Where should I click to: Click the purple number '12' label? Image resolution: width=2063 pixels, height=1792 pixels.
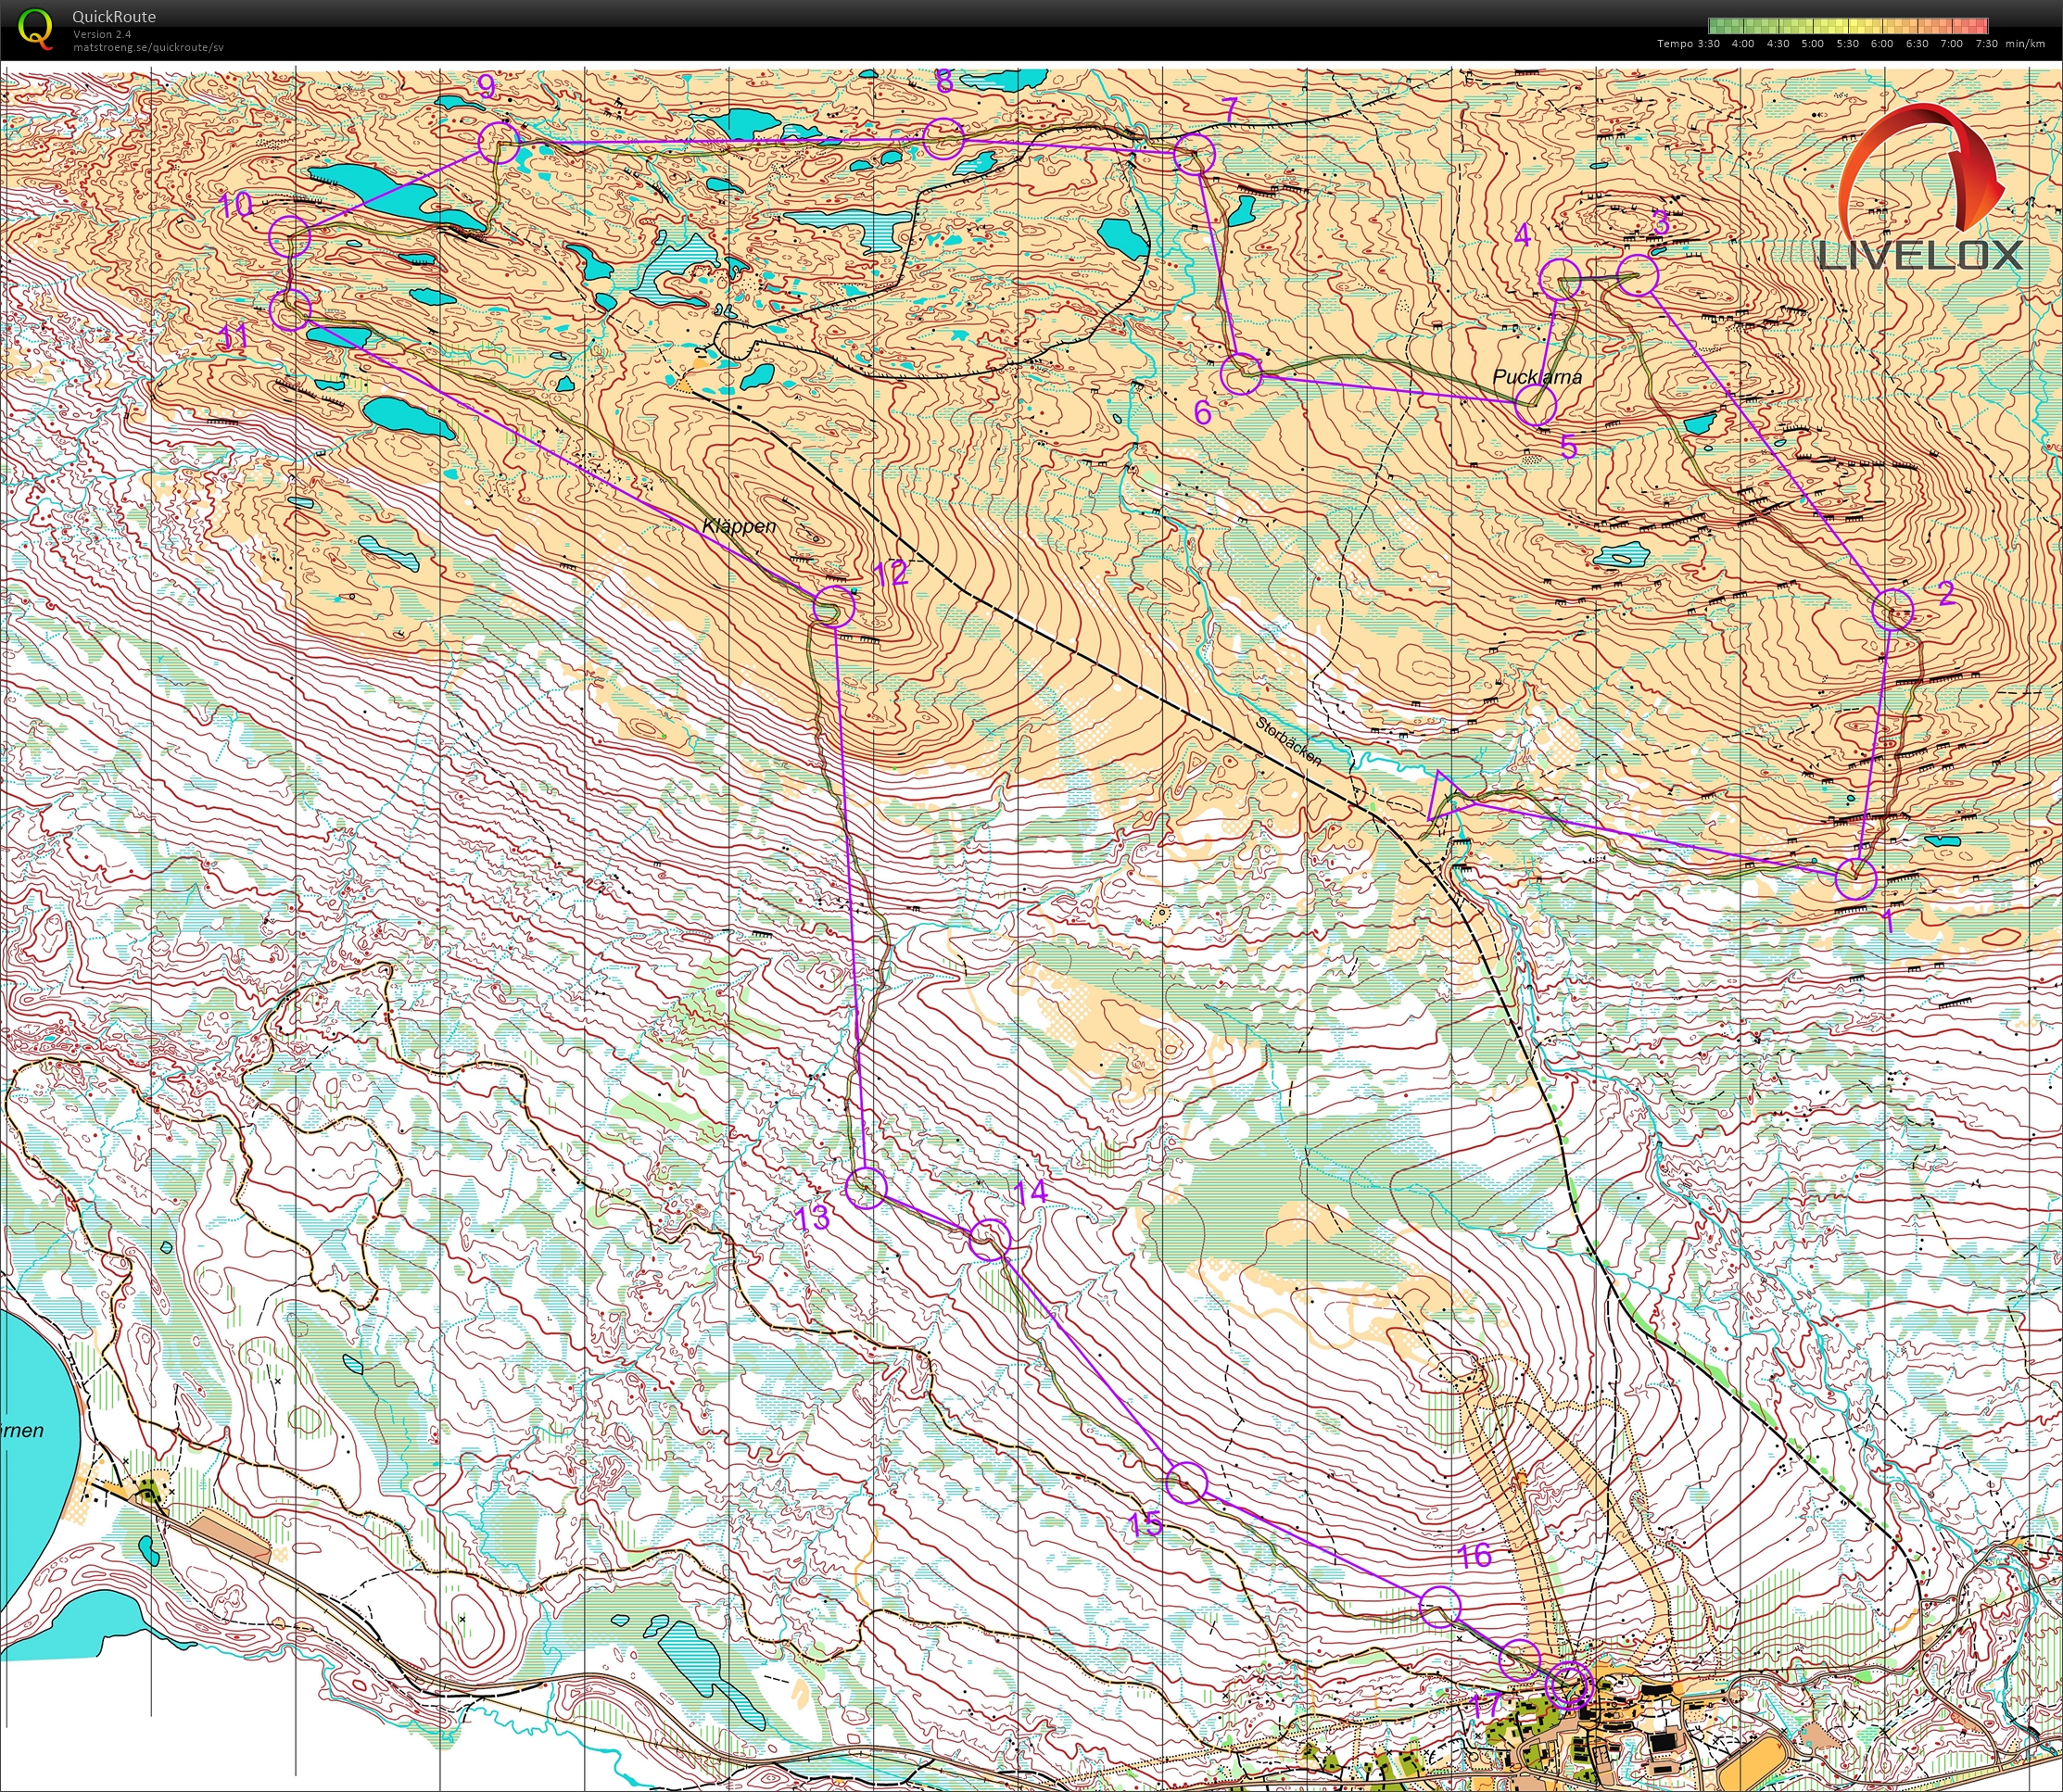pos(890,574)
